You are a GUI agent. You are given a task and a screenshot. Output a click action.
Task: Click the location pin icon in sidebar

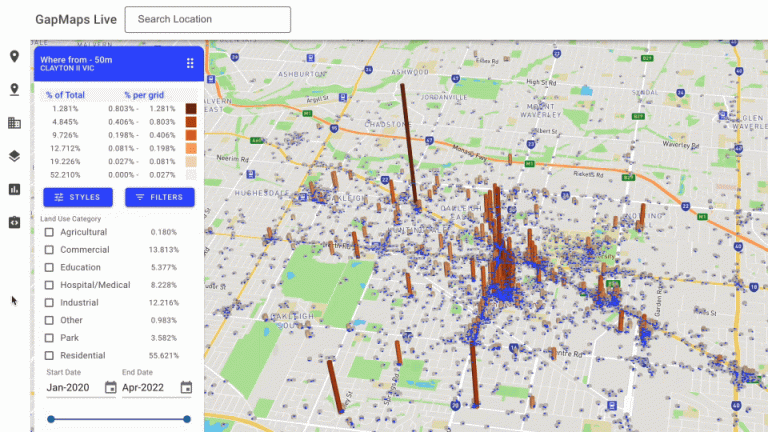tap(14, 57)
